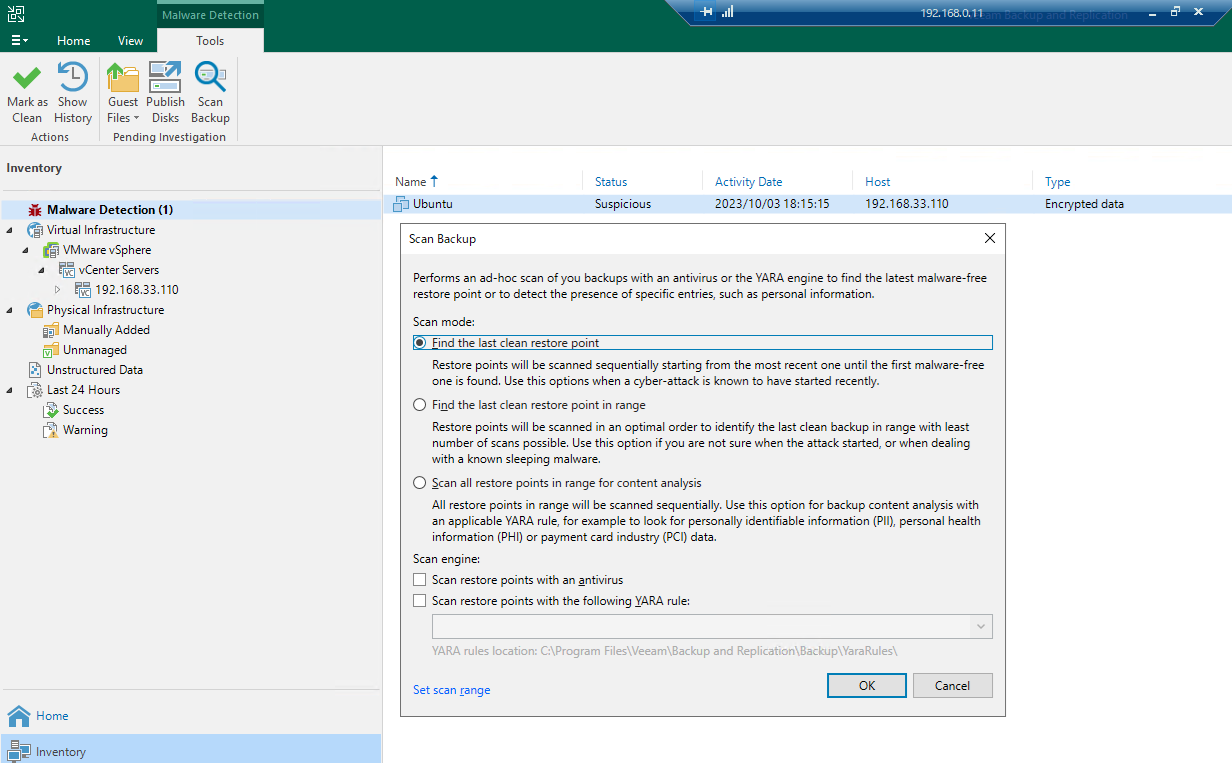Image resolution: width=1232 pixels, height=763 pixels.
Task: Open the main hamburger menu dropdown
Action: click(x=19, y=41)
